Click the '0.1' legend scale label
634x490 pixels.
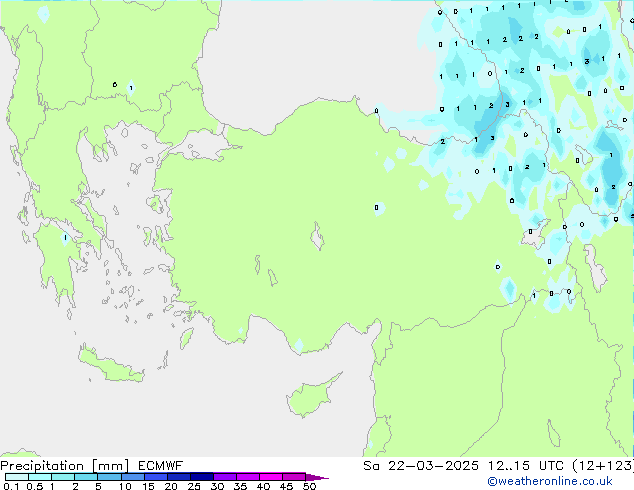point(11,486)
